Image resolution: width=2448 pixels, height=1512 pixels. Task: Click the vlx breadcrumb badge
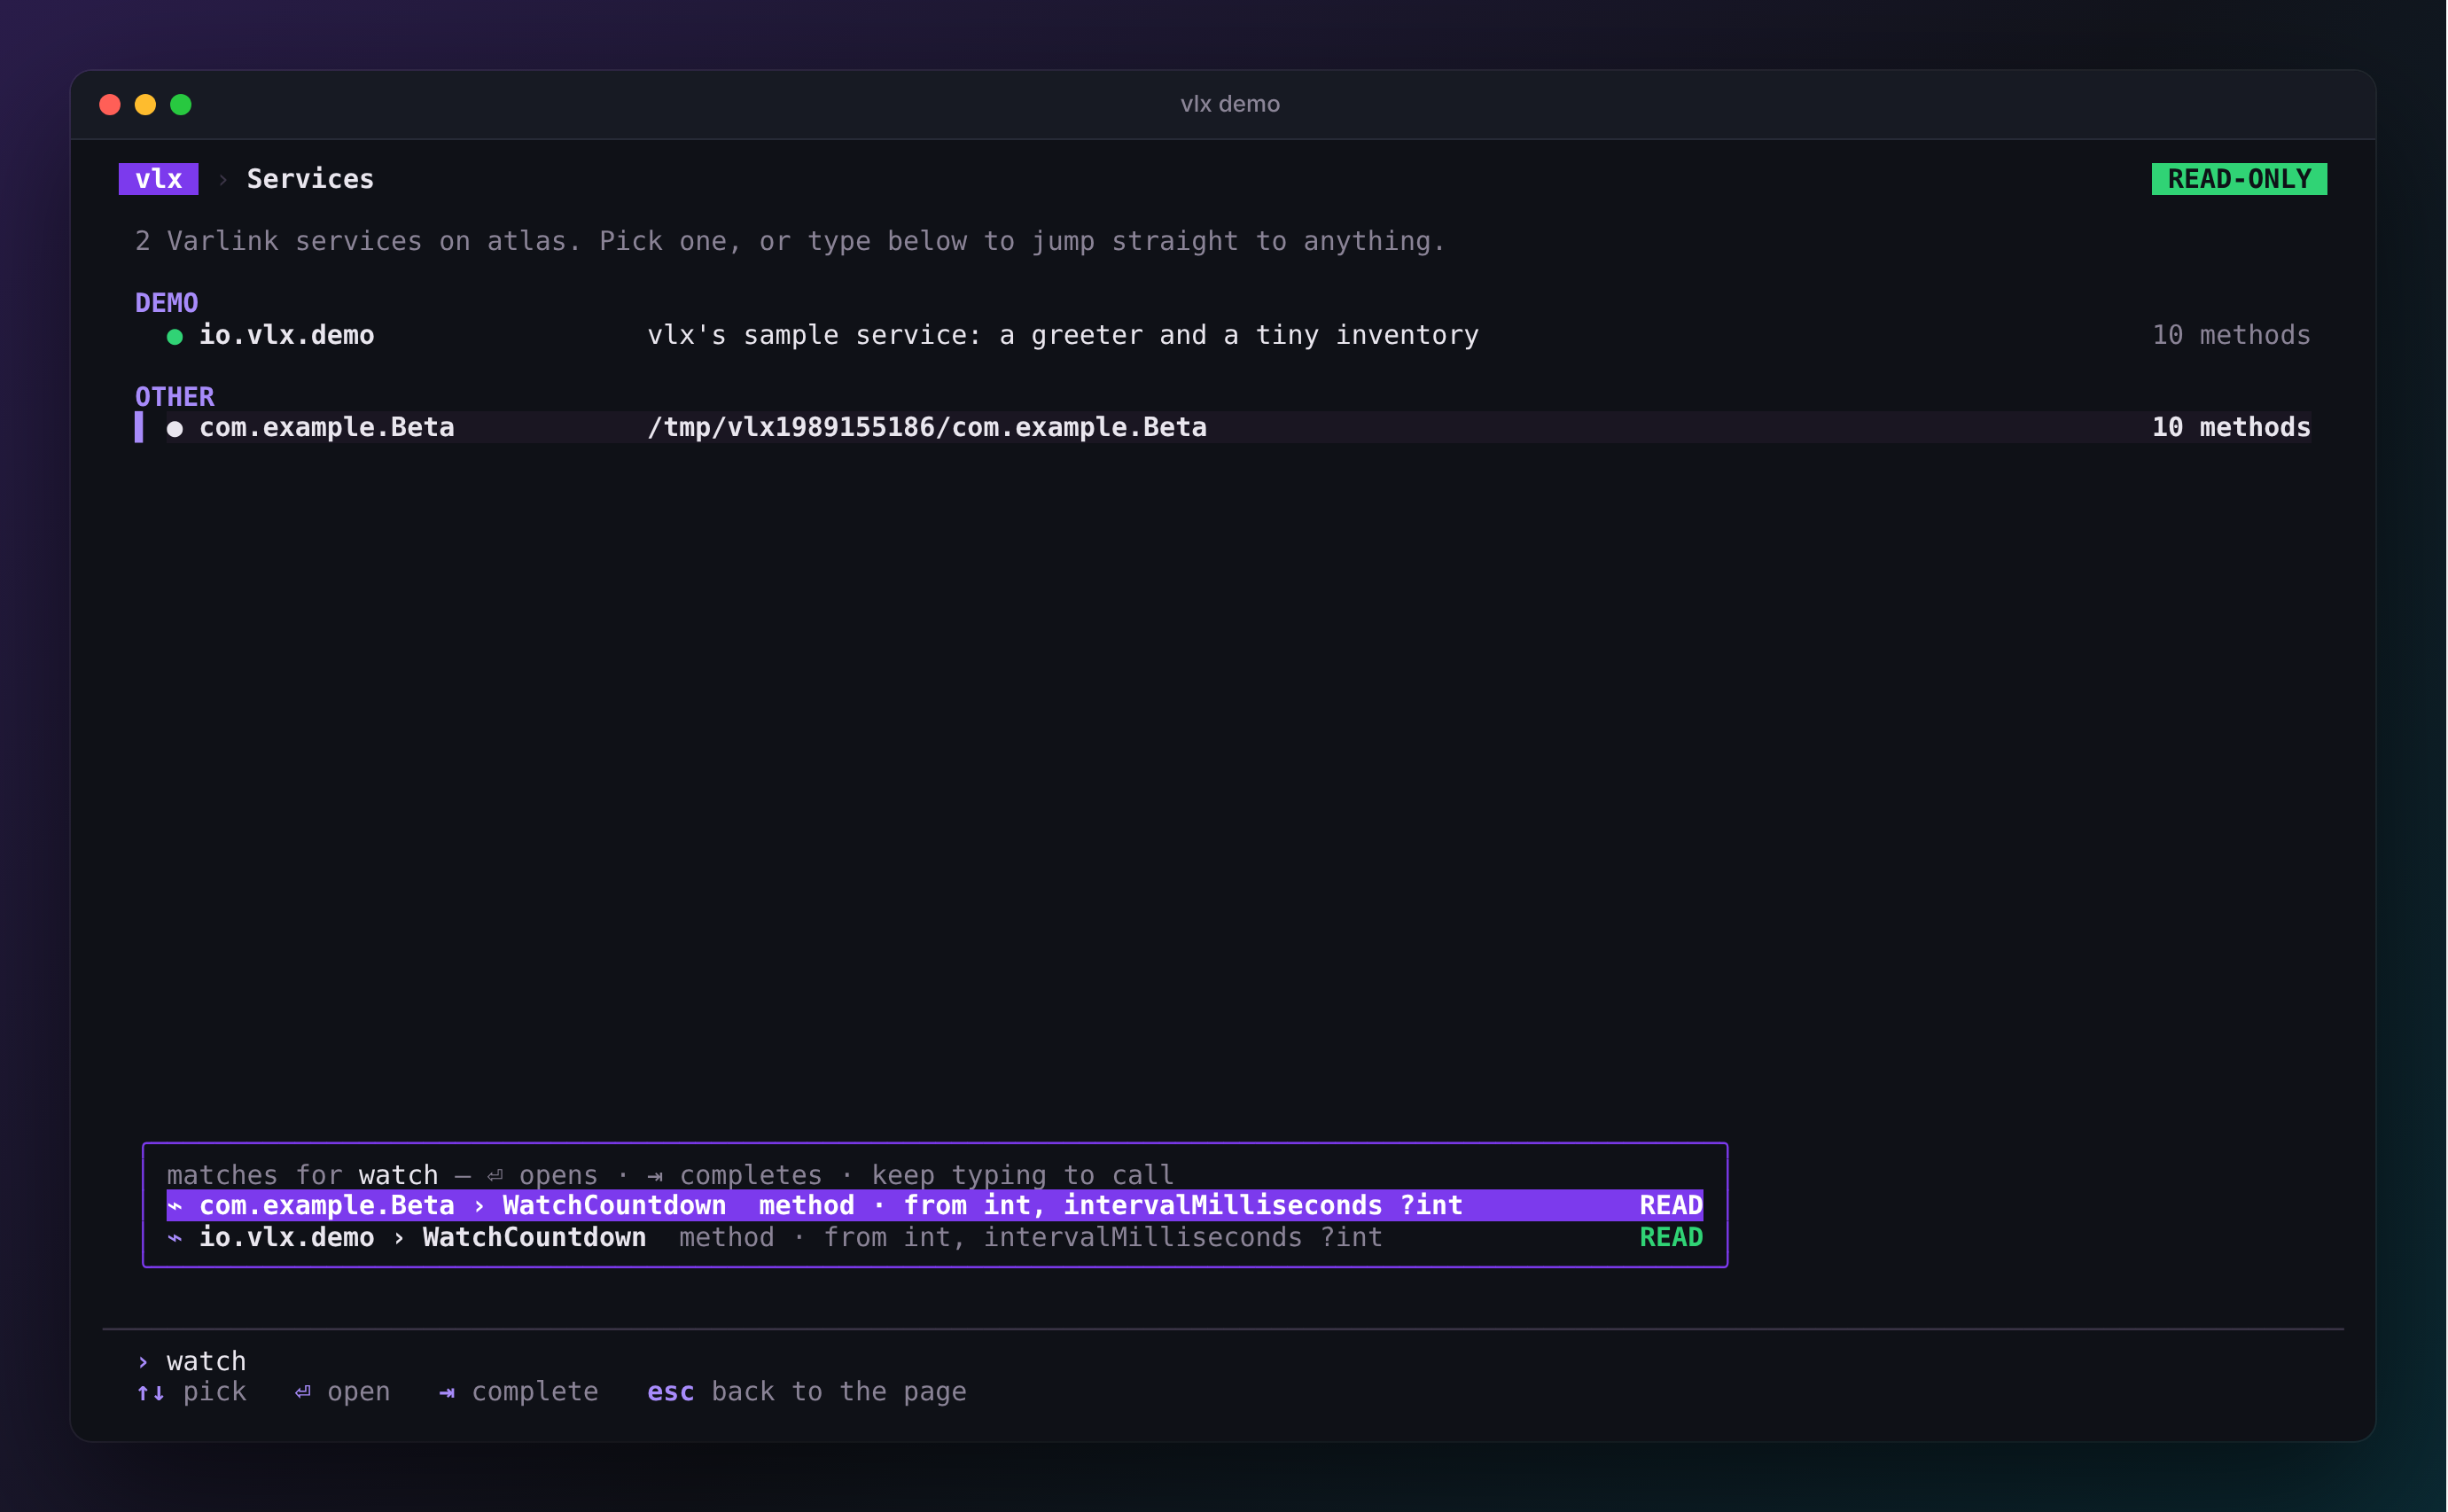(158, 179)
